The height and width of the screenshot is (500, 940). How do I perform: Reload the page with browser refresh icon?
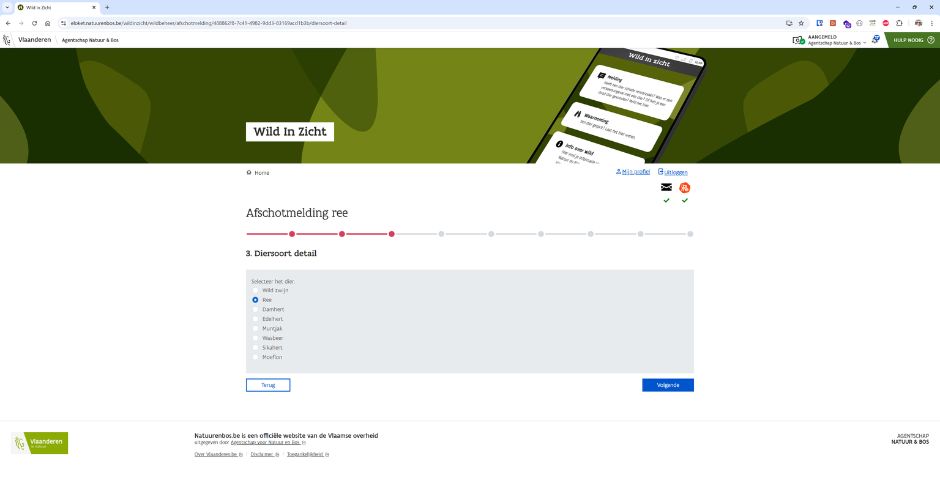click(34, 23)
